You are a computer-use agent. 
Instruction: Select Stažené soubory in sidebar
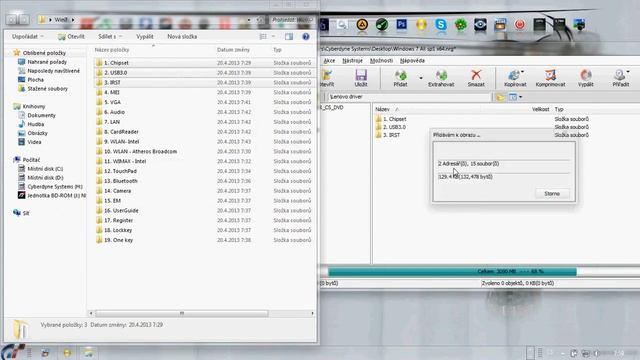pos(43,89)
